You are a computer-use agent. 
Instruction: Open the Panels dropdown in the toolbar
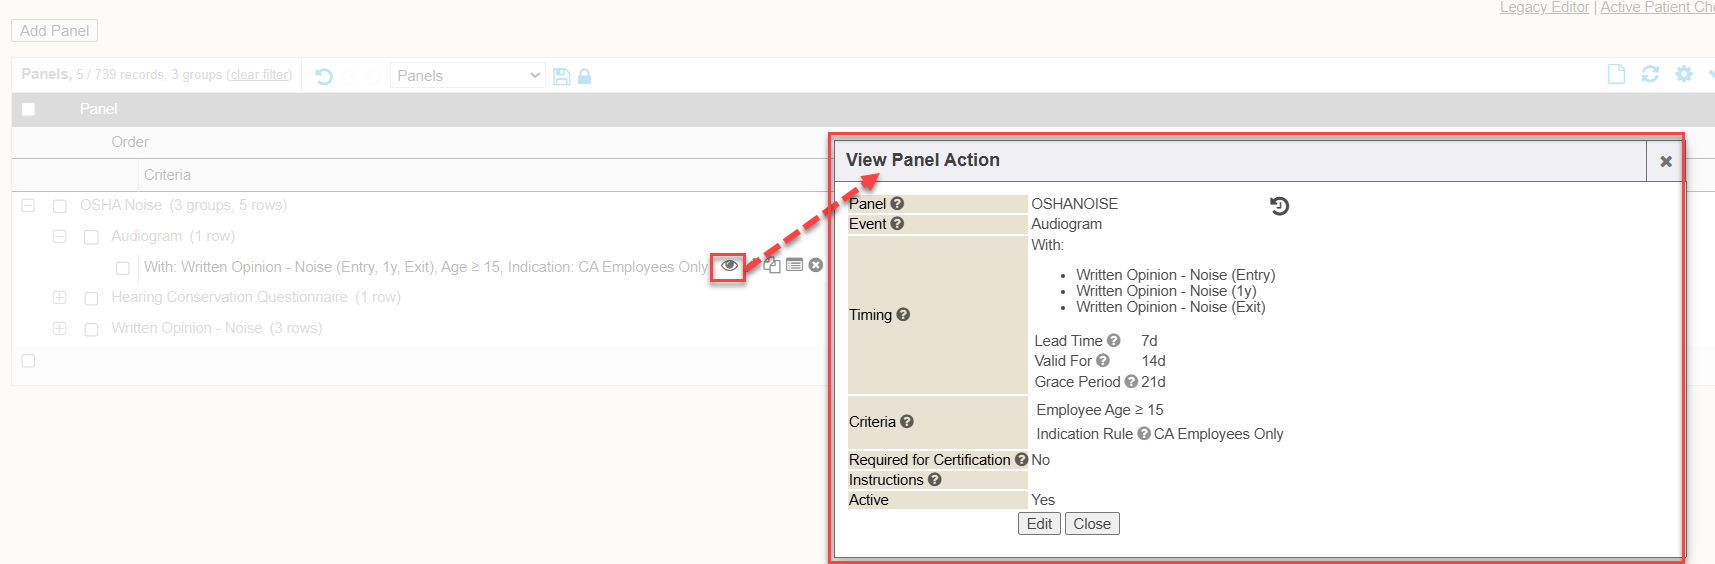(x=467, y=76)
